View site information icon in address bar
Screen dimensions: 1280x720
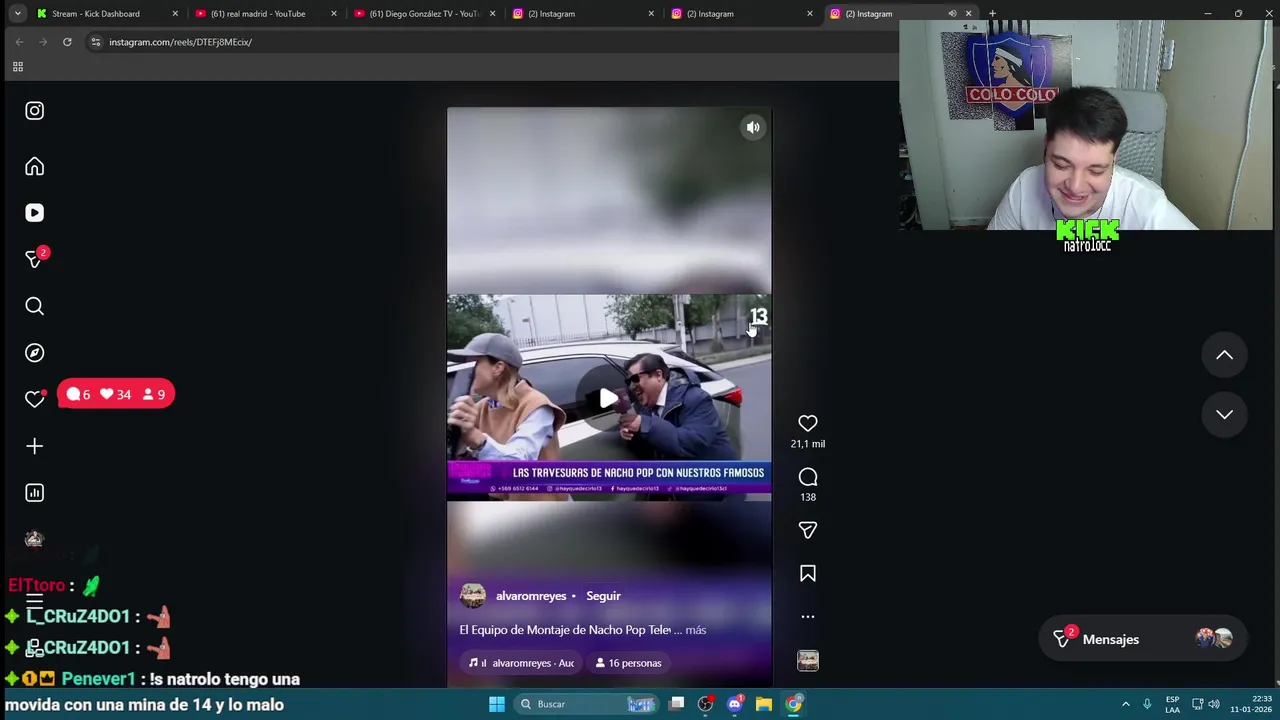96,42
